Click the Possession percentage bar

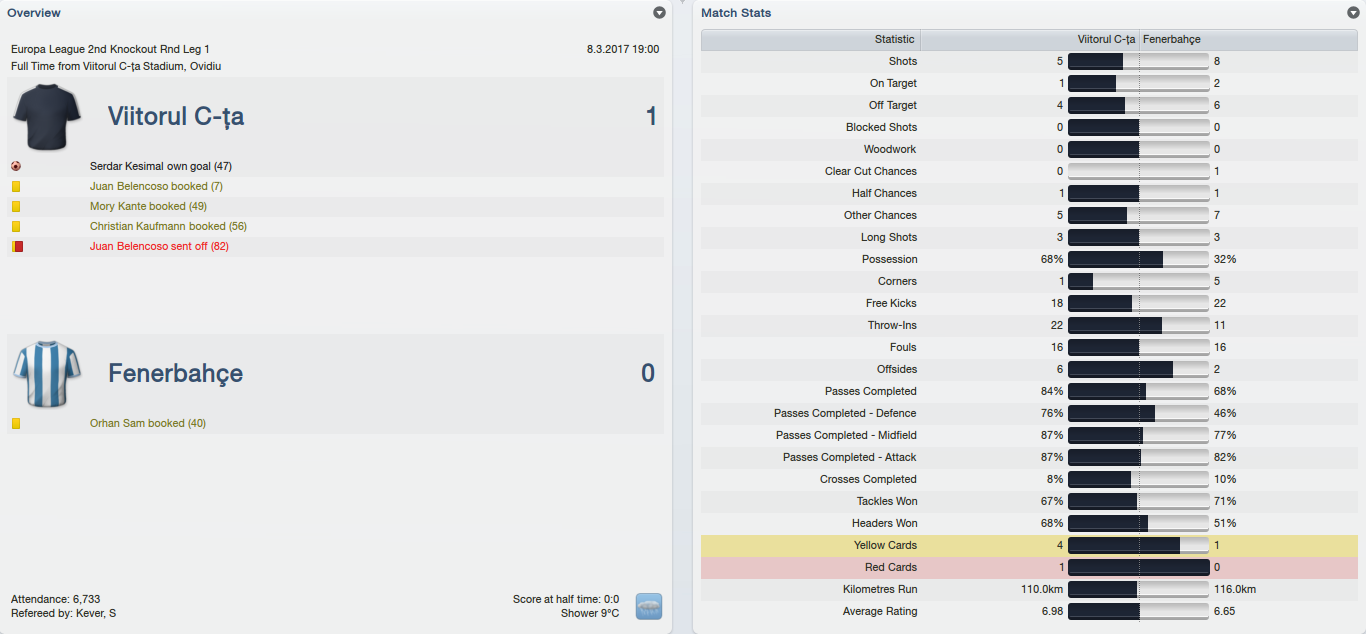pos(1139,259)
